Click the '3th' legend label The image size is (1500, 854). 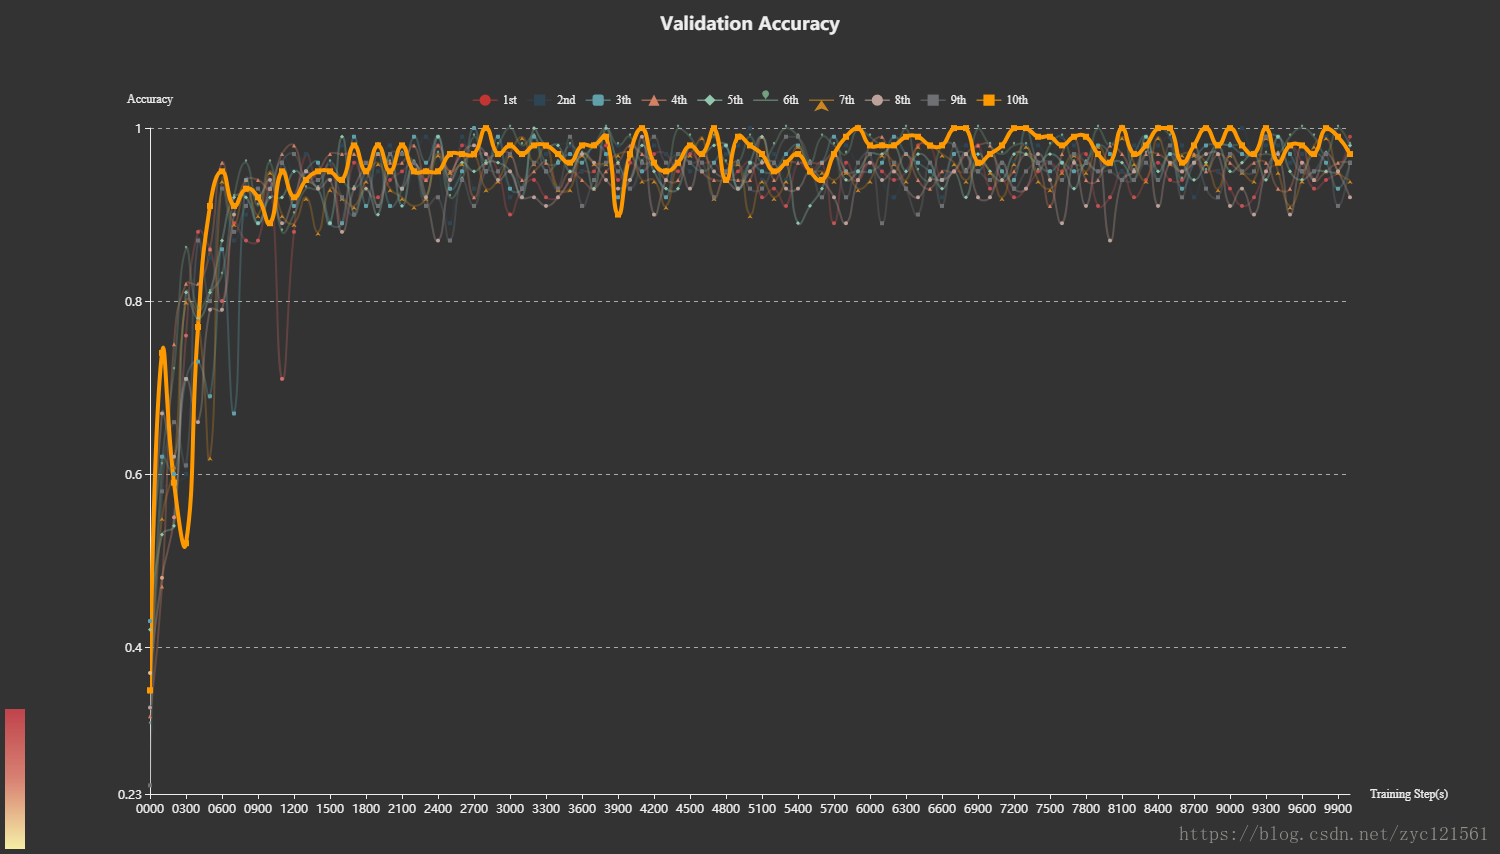point(623,100)
